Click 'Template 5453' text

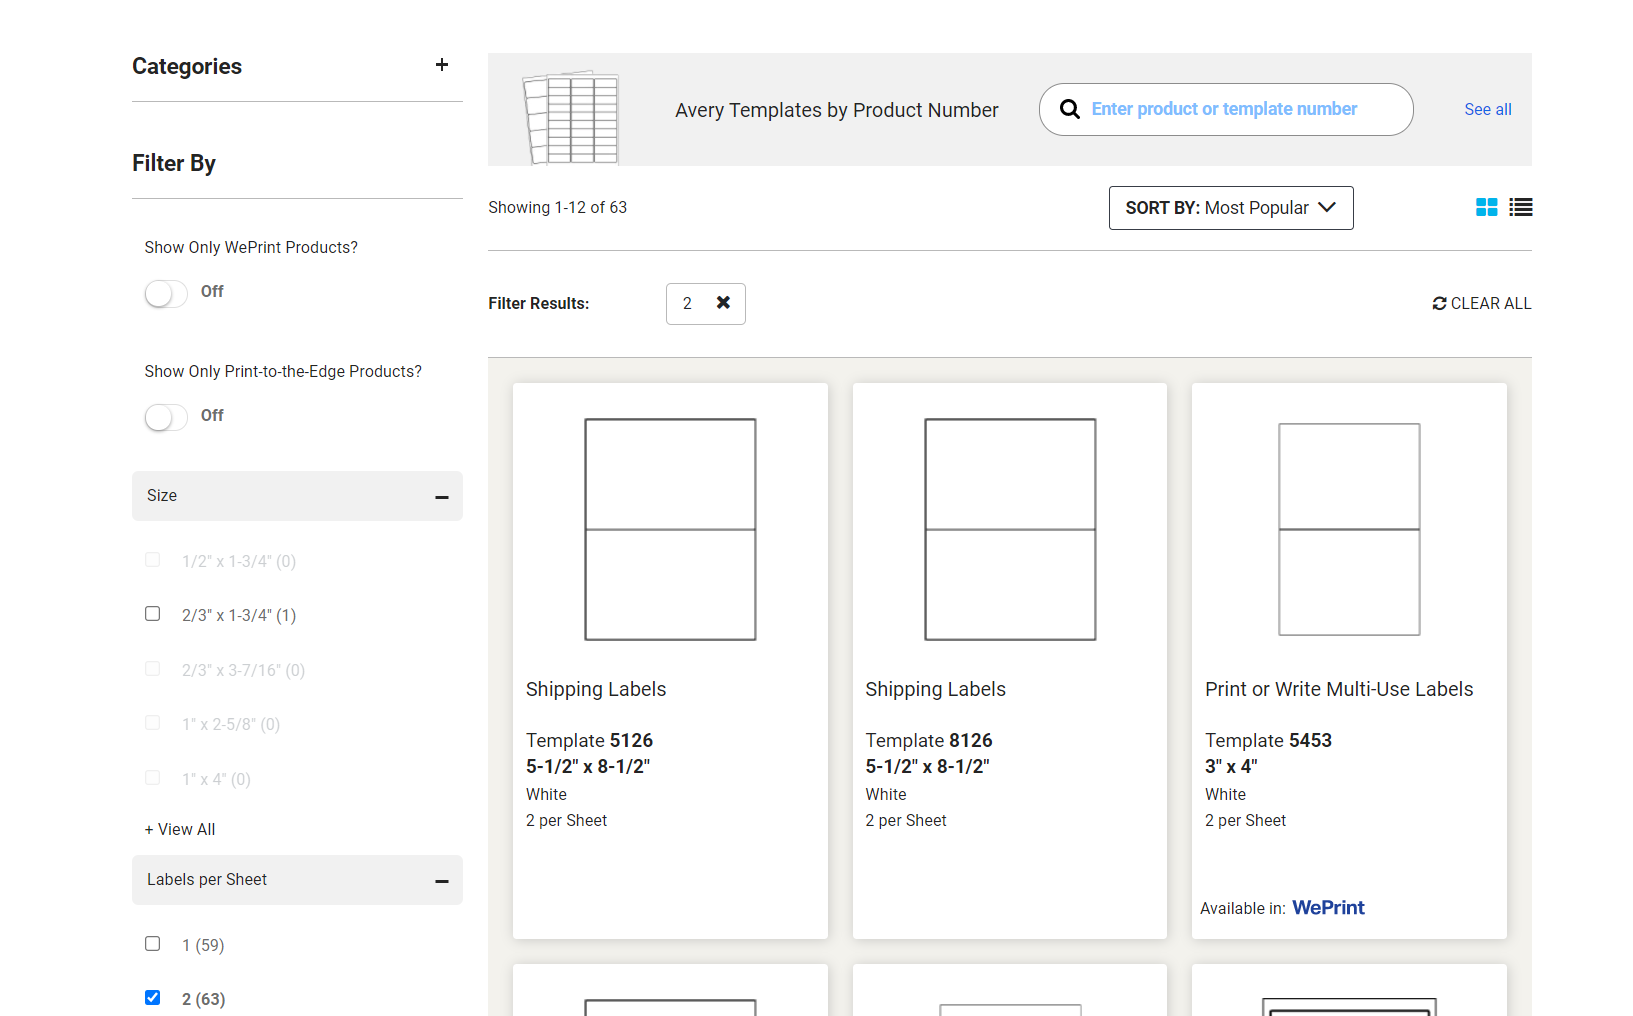pos(1268,740)
